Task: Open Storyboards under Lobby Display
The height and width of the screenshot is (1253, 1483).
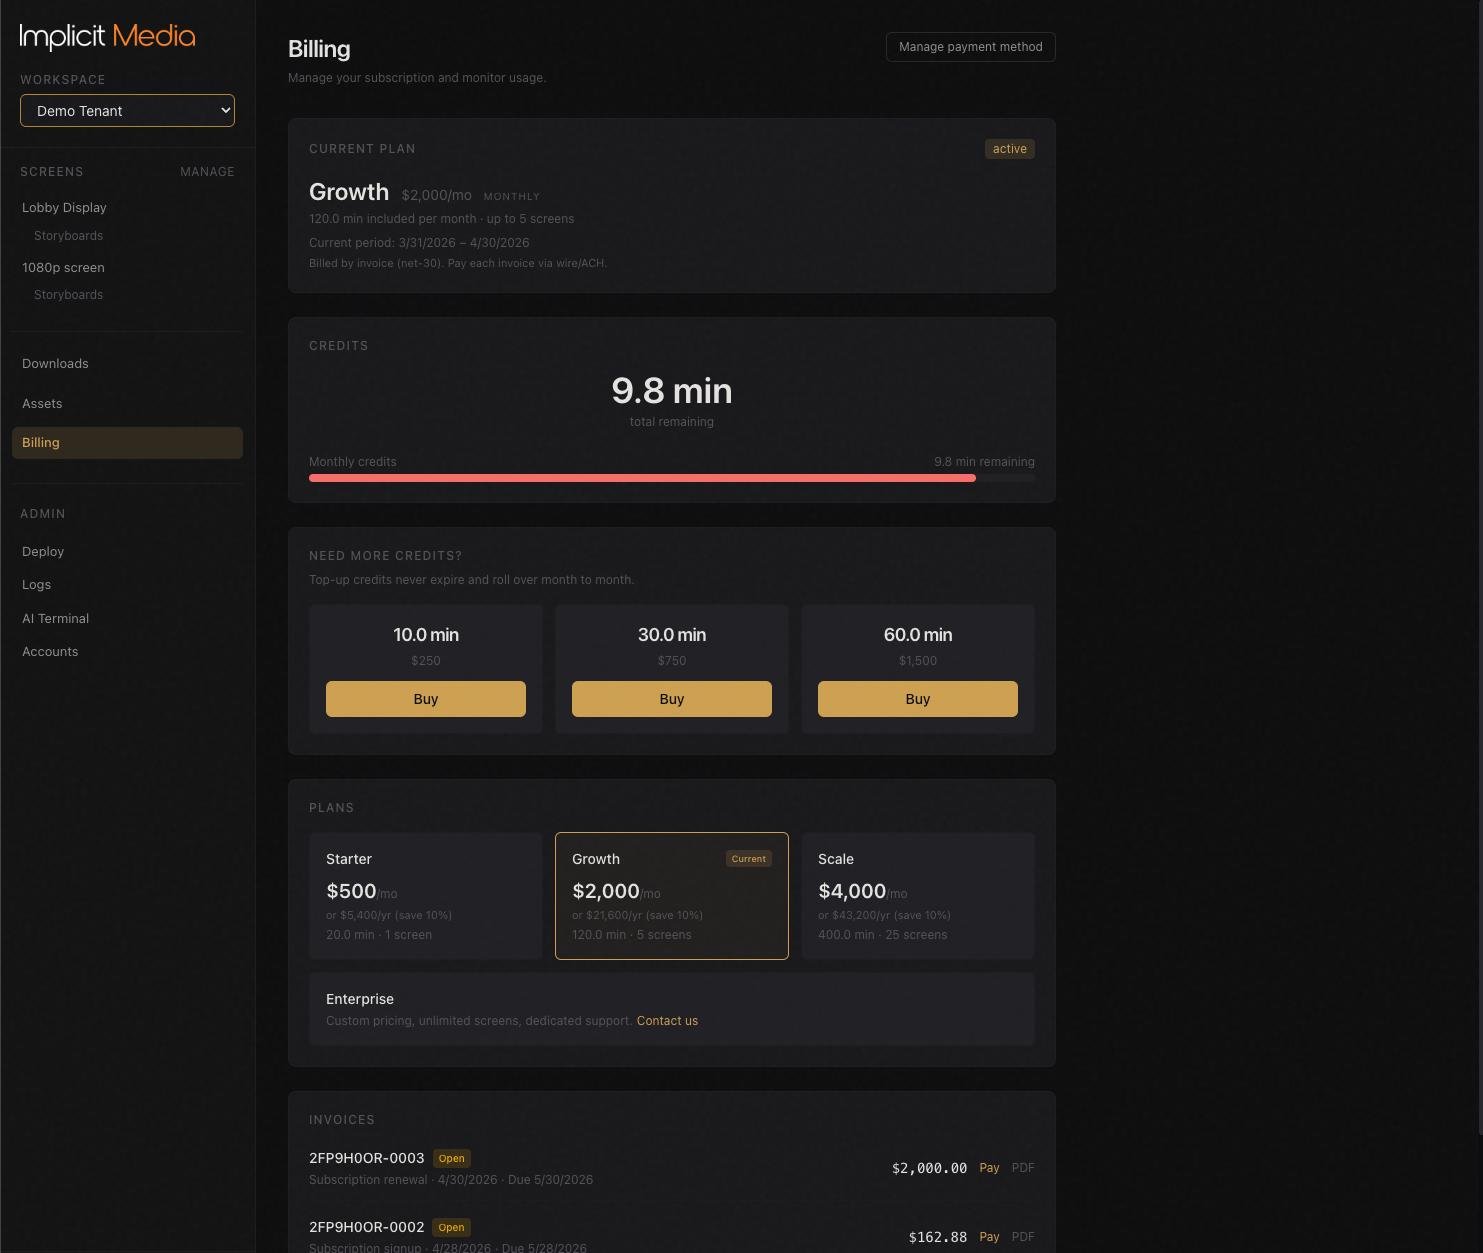Action: pyautogui.click(x=68, y=236)
